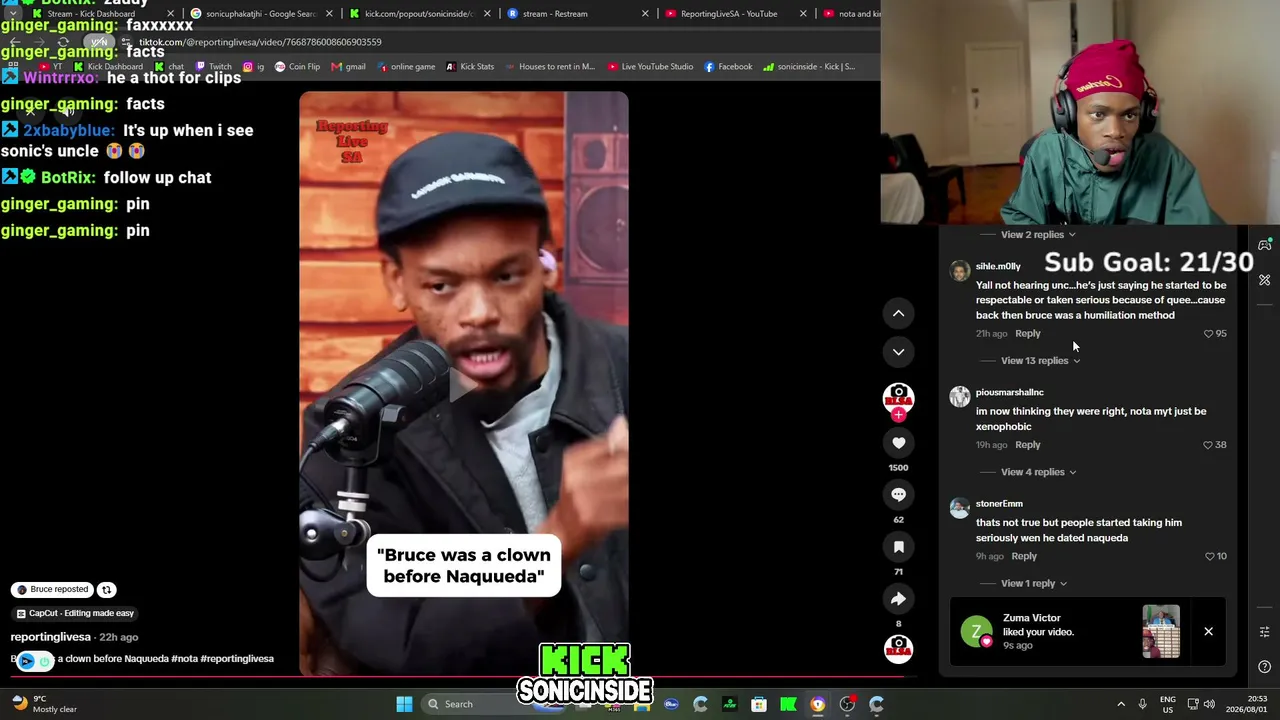The image size is (1280, 720).
Task: Open stonerEmm's profile picture
Action: click(960, 508)
